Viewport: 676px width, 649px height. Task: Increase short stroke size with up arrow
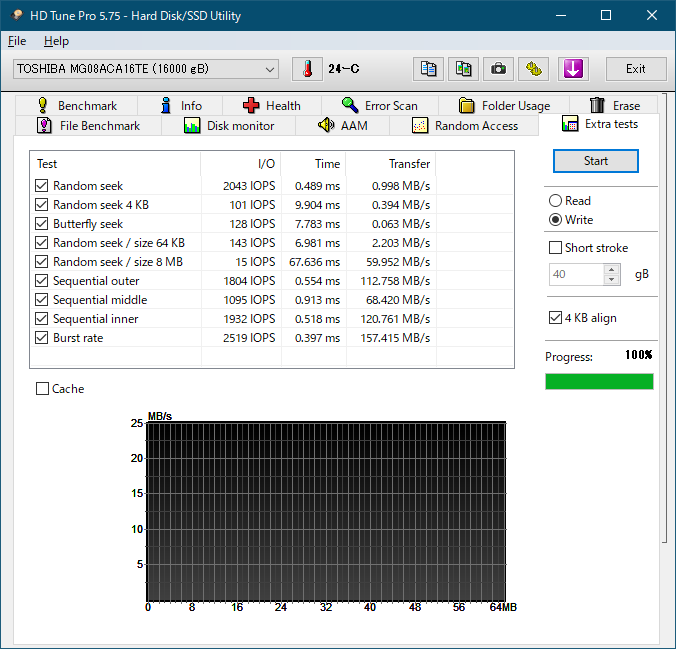[x=611, y=270]
